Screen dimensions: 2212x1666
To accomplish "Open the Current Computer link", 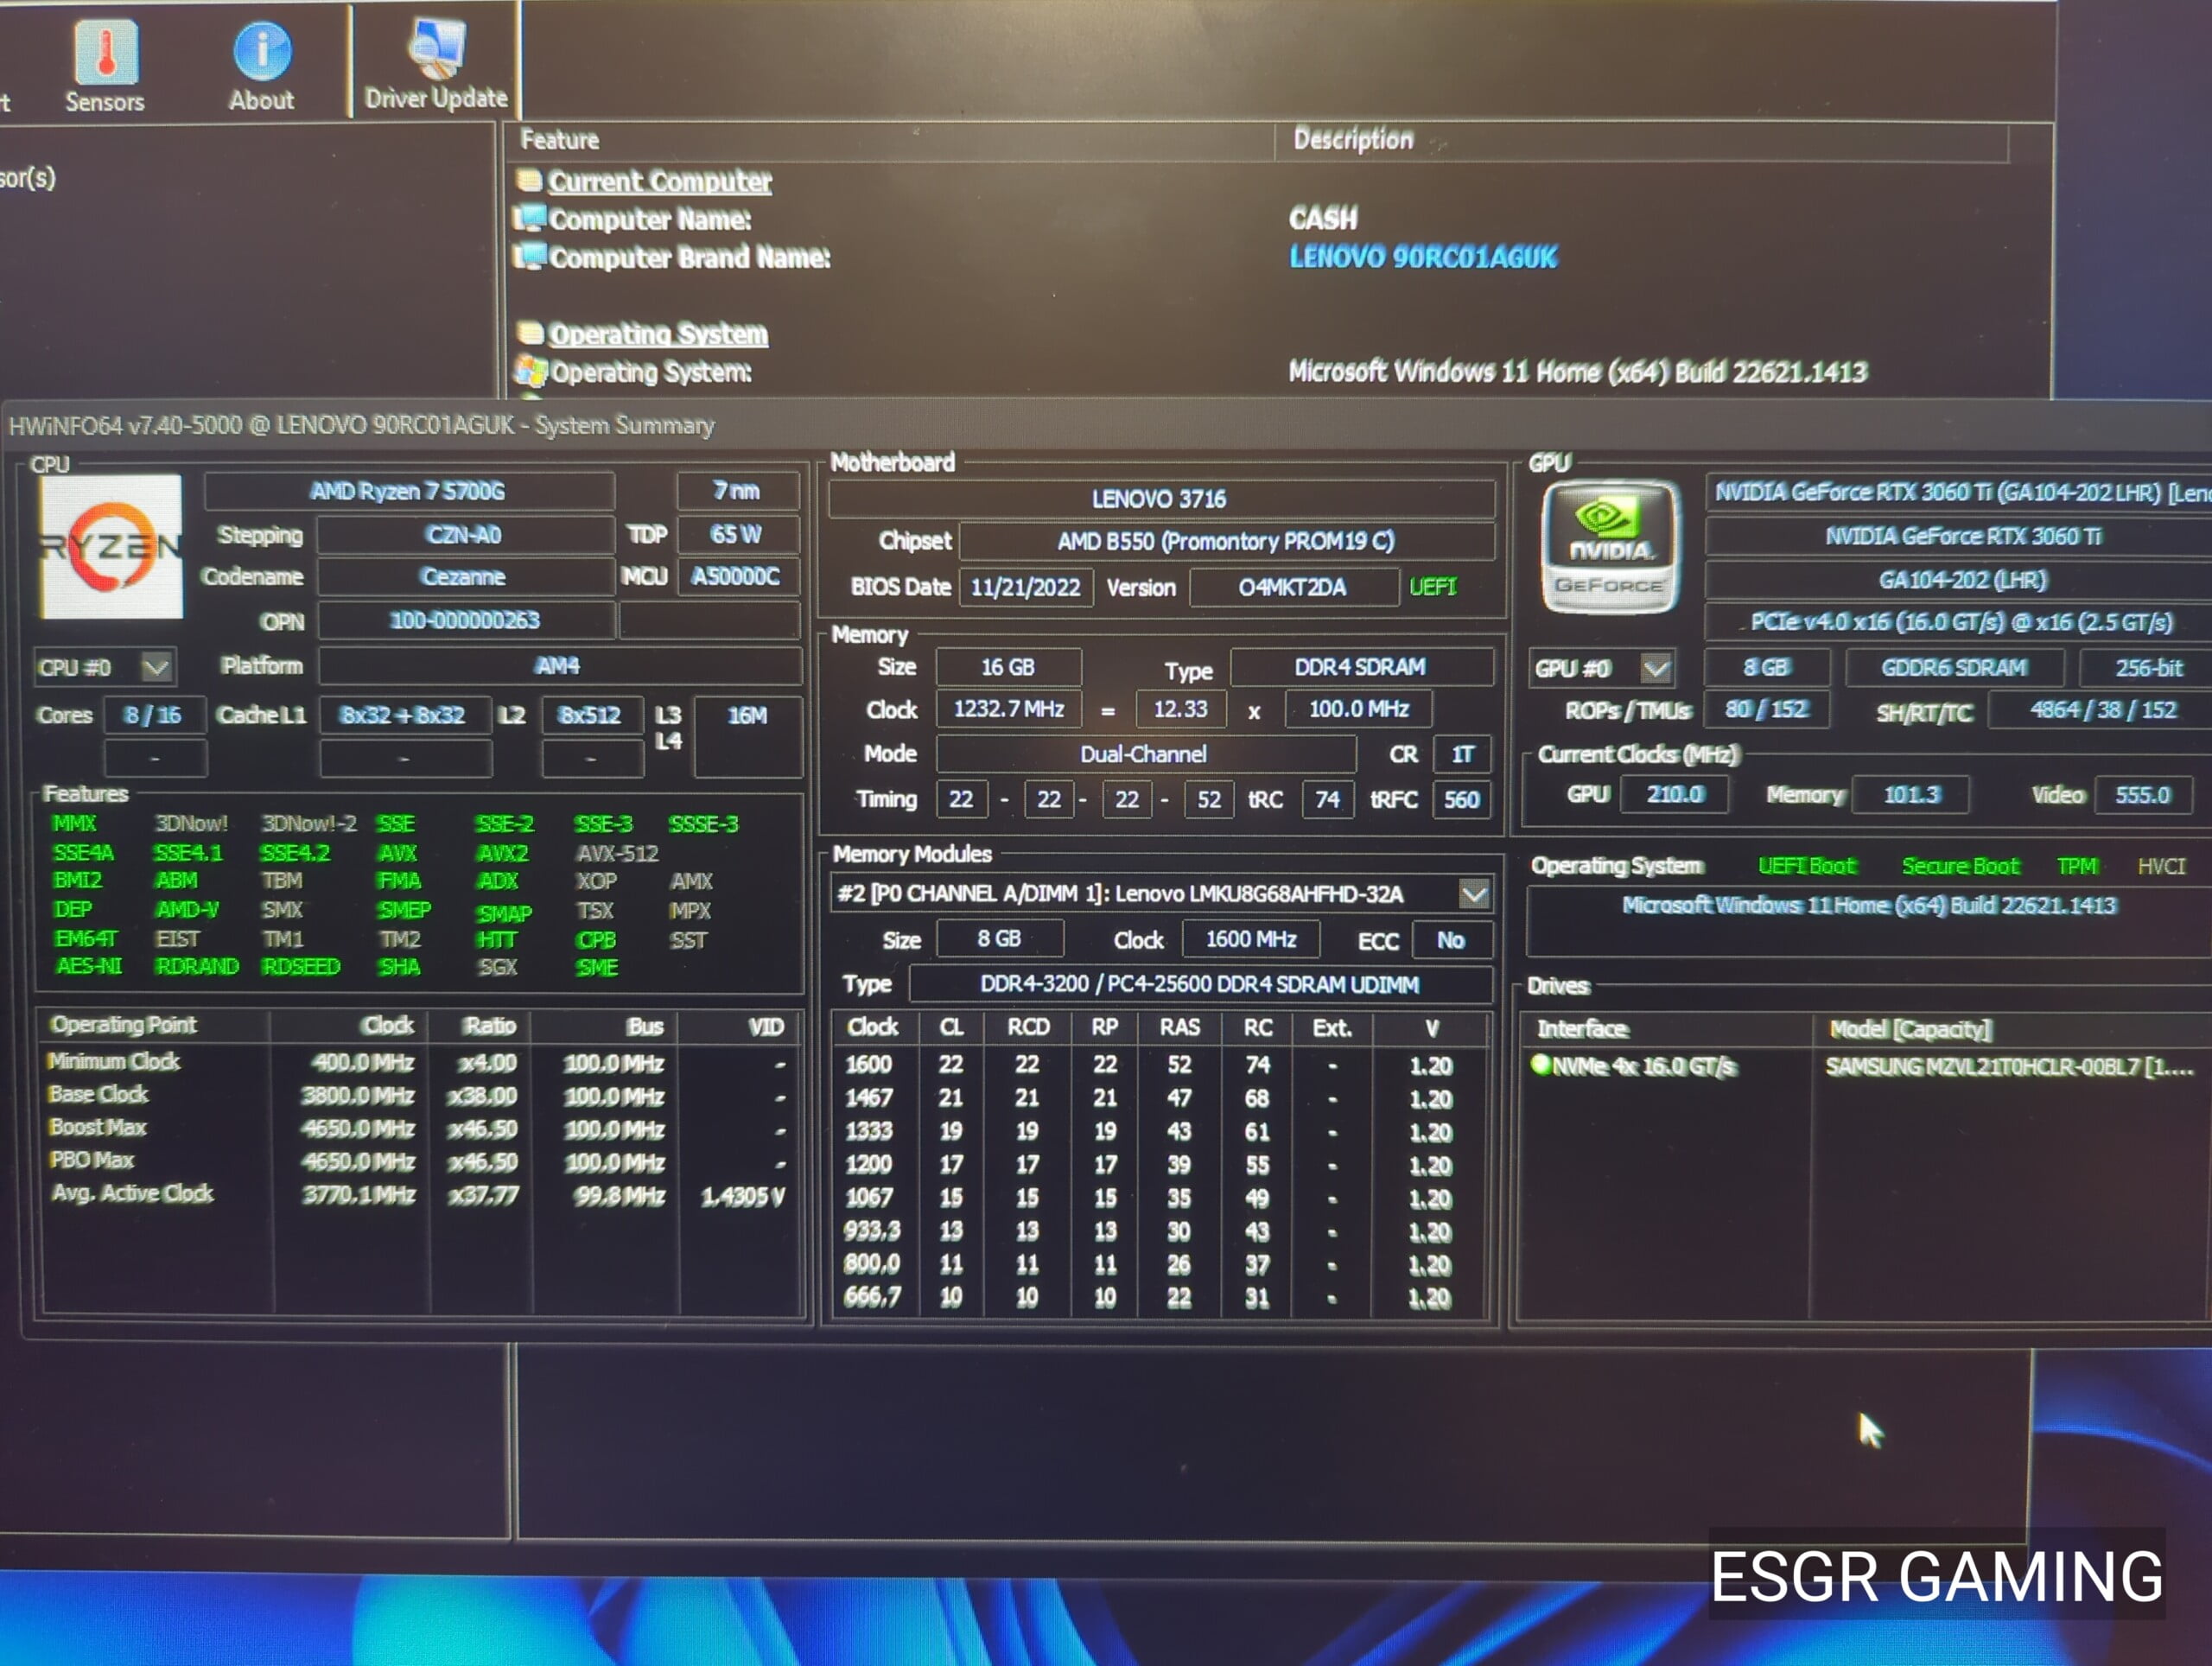I will pos(659,181).
